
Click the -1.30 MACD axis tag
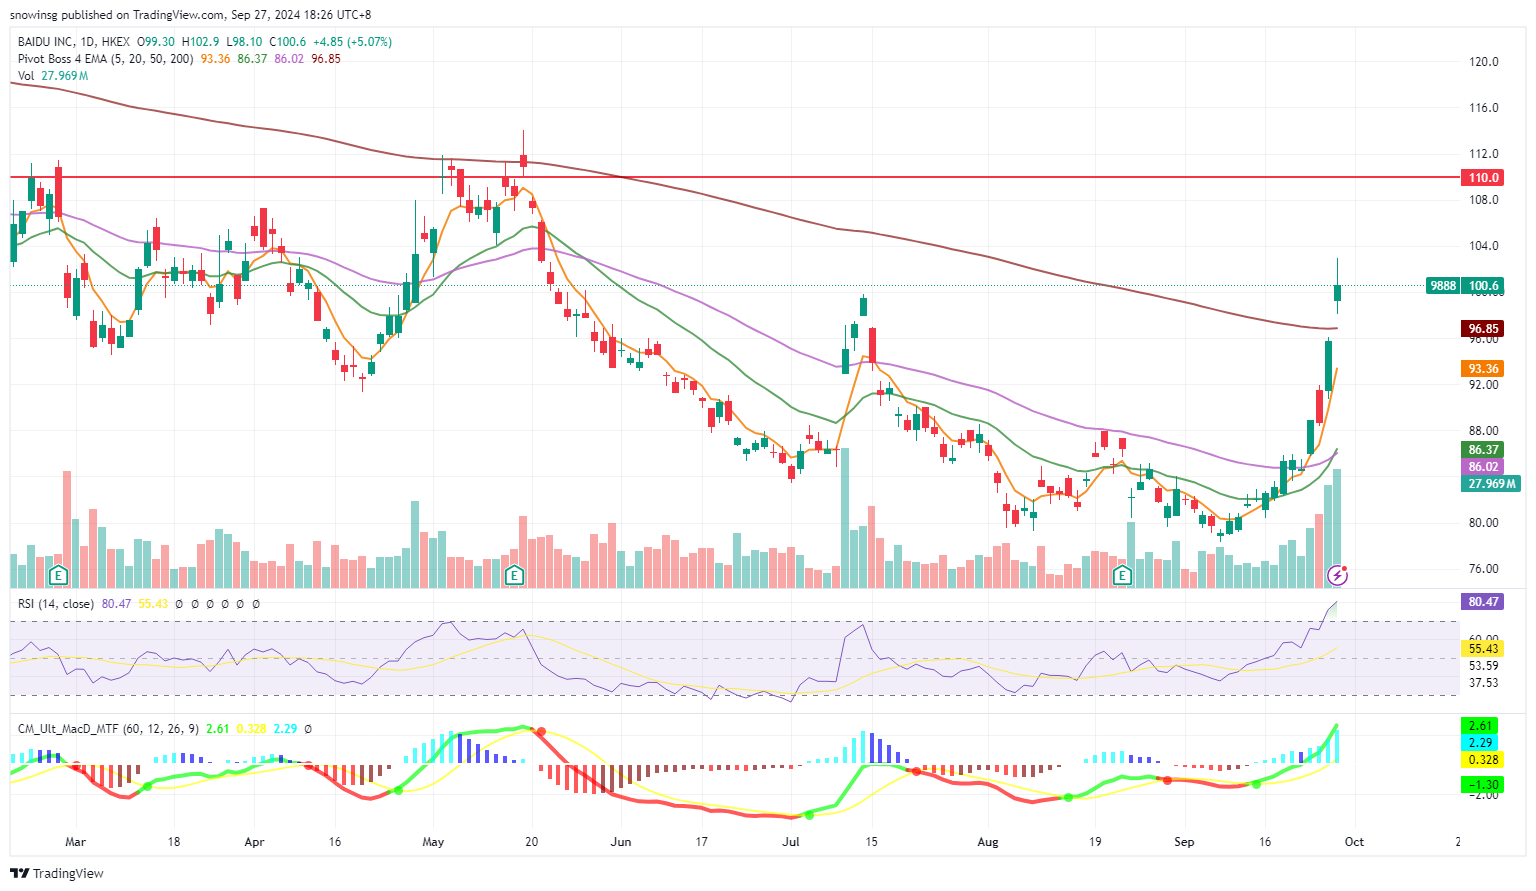tap(1483, 785)
